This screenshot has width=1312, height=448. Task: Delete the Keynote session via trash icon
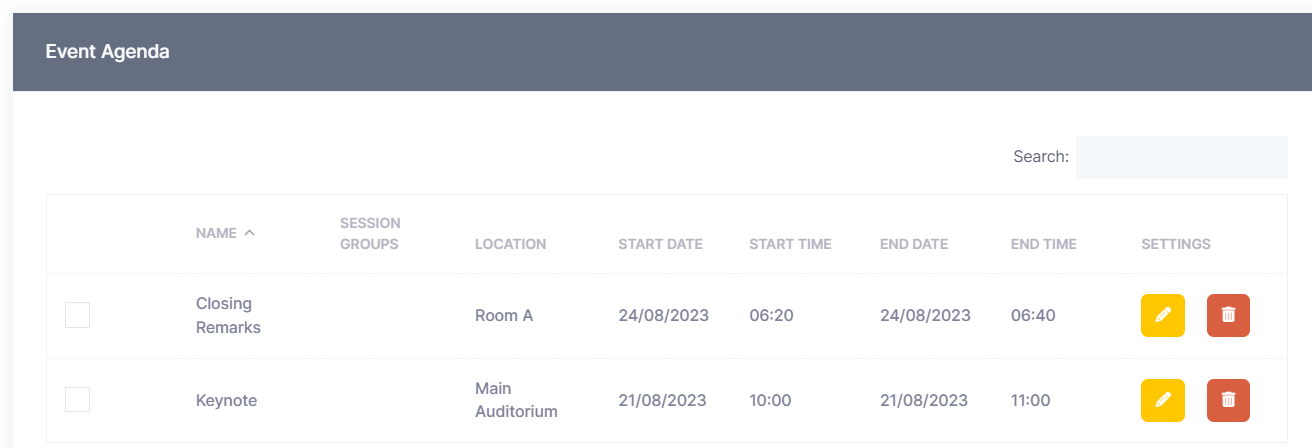(1228, 400)
